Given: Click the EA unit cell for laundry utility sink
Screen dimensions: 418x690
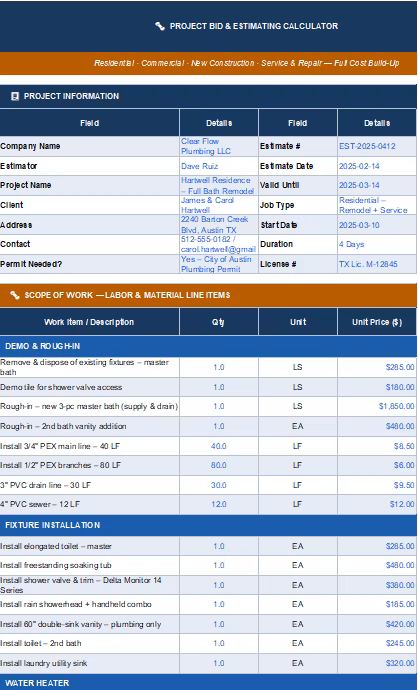Looking at the screenshot, I should [x=298, y=663].
